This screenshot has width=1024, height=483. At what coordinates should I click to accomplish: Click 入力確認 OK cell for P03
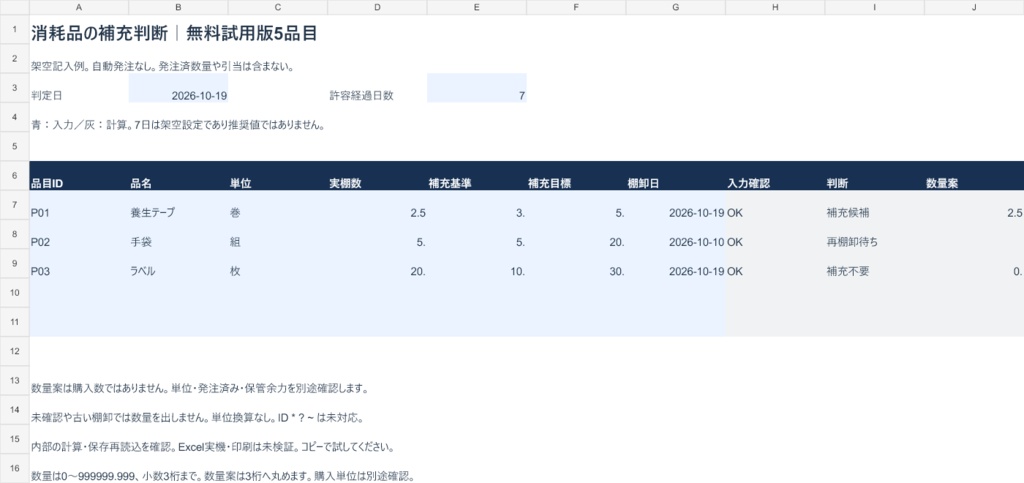click(775, 264)
